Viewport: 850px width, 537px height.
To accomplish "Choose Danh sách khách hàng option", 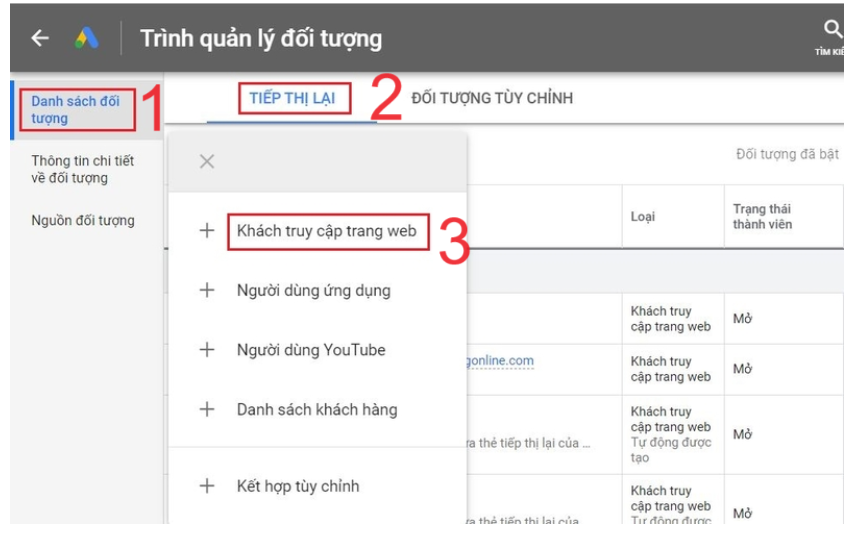I will (317, 409).
